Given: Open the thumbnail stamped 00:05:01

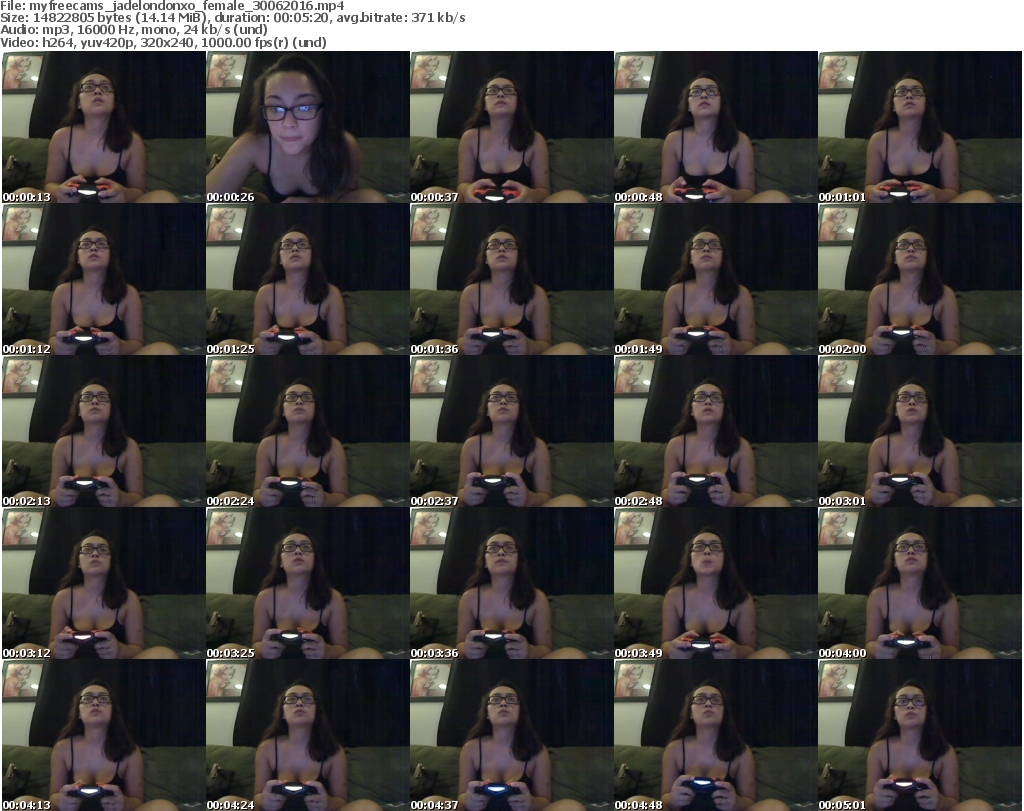Looking at the screenshot, I should tap(920, 736).
